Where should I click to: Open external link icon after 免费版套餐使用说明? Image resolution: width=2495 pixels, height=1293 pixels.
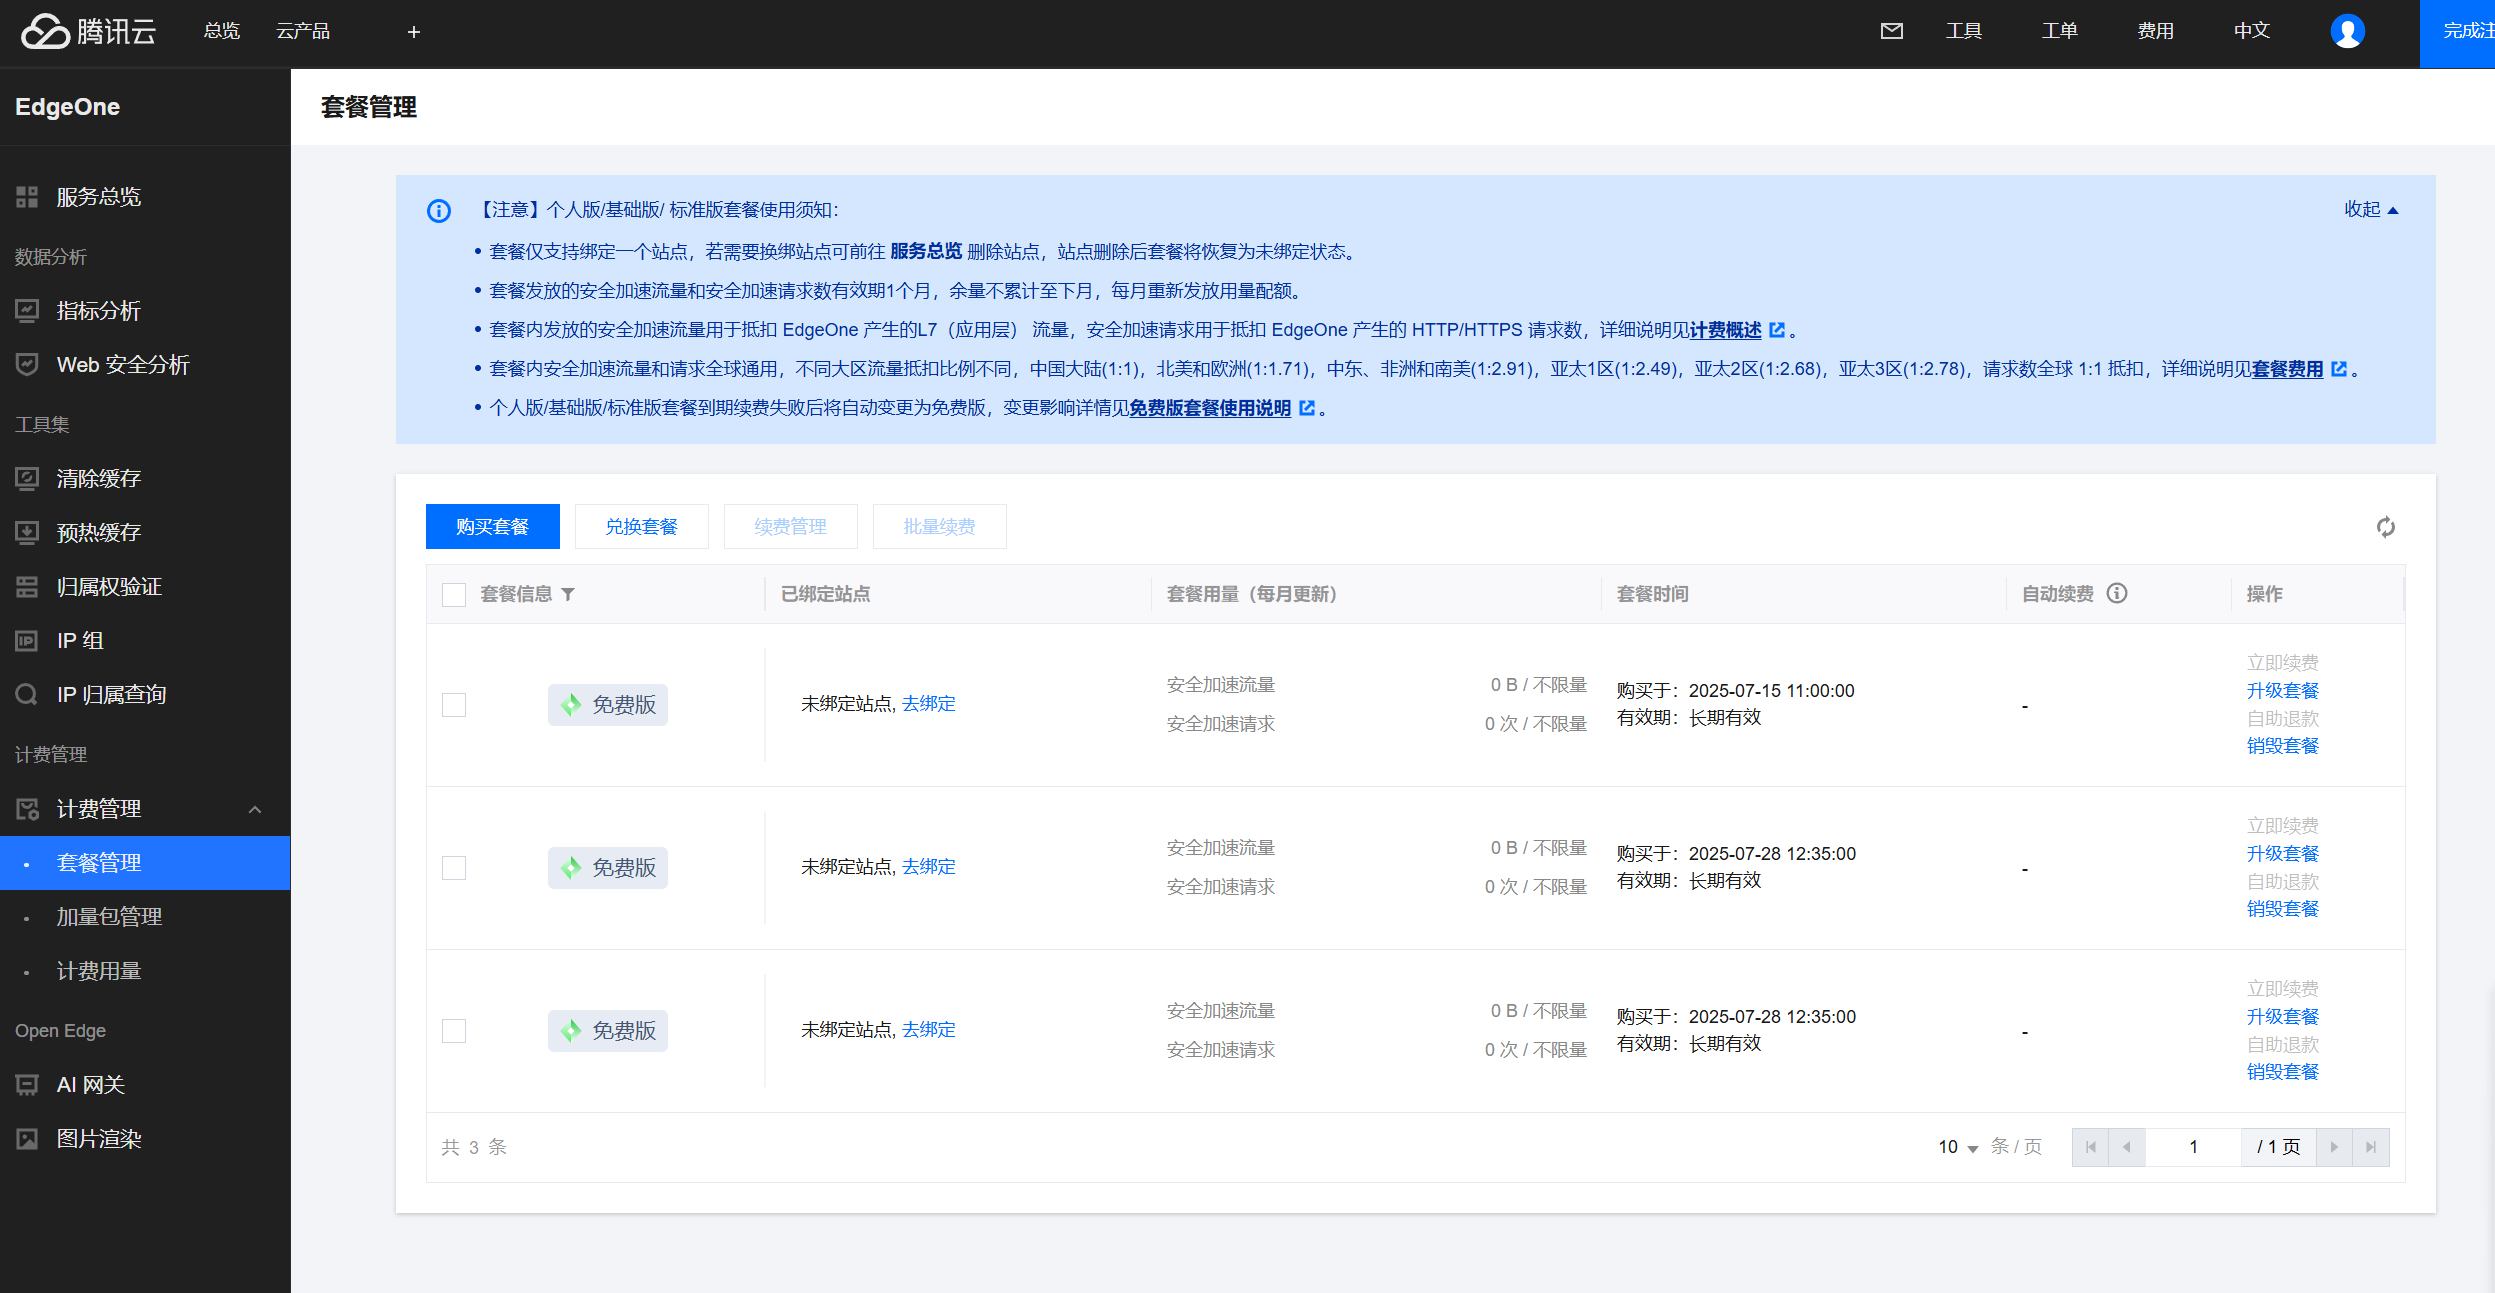[1307, 408]
